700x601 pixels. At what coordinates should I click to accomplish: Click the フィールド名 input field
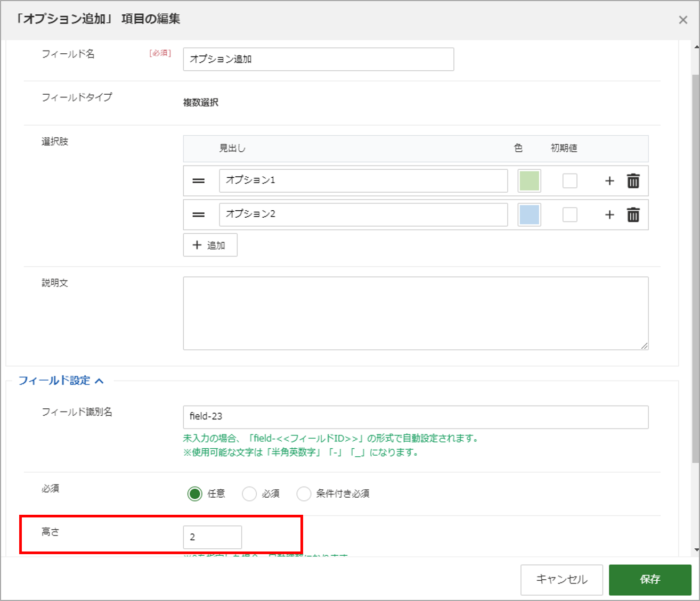[318, 59]
